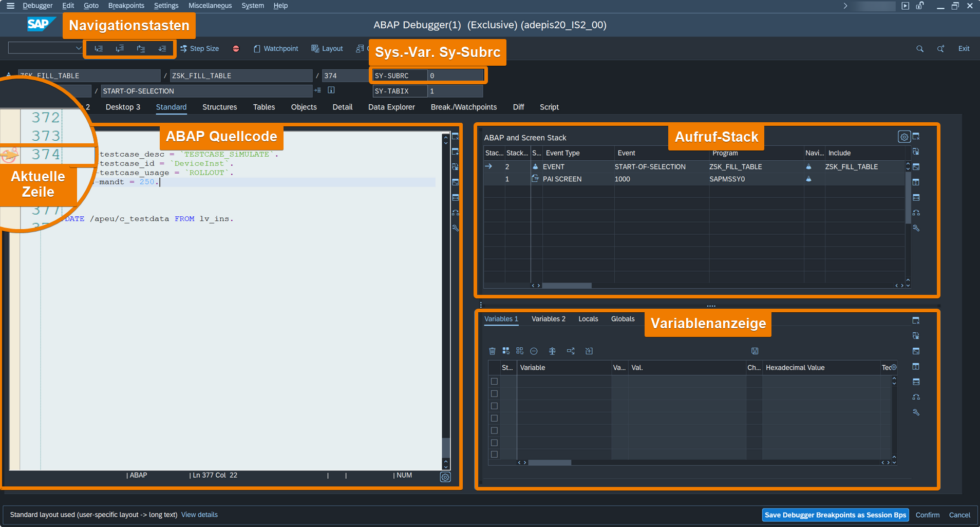
Task: Open the System menu
Action: click(x=252, y=6)
